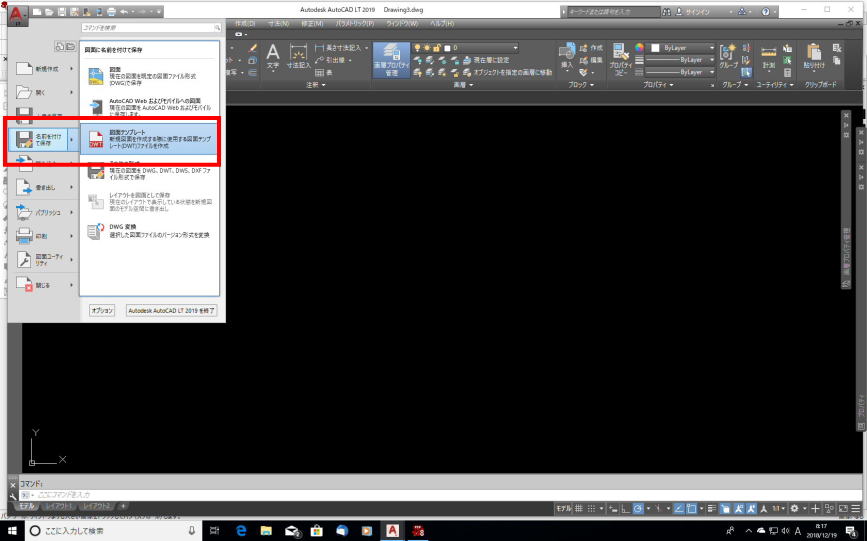Open ByLayer color dropdown
The width and height of the screenshot is (867, 541).
click(x=681, y=48)
